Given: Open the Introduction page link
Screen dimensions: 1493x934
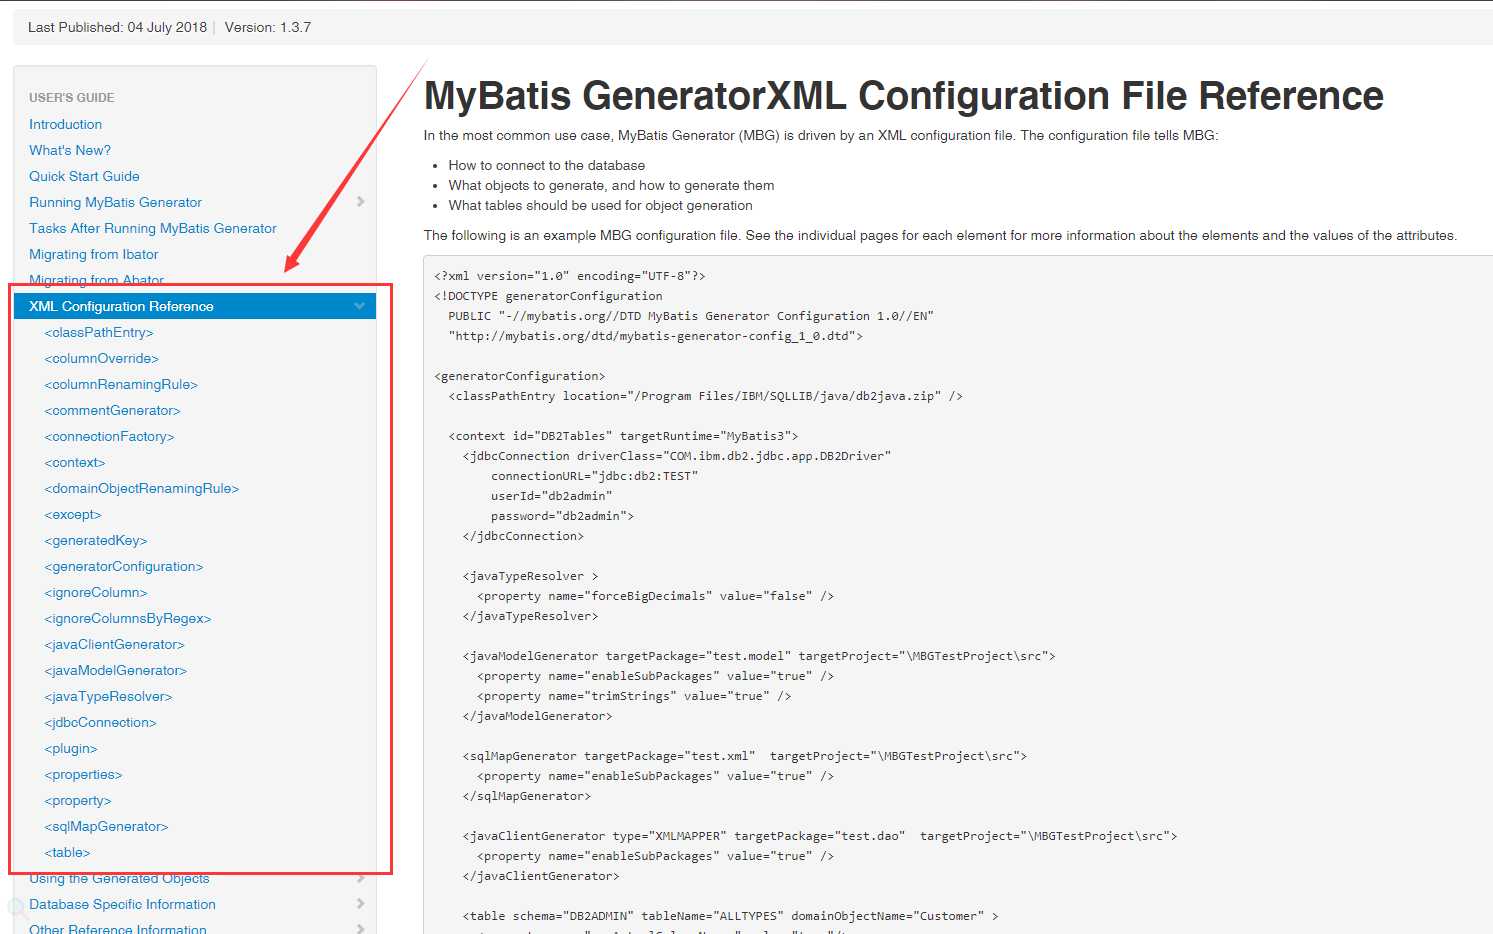Looking at the screenshot, I should pos(65,124).
